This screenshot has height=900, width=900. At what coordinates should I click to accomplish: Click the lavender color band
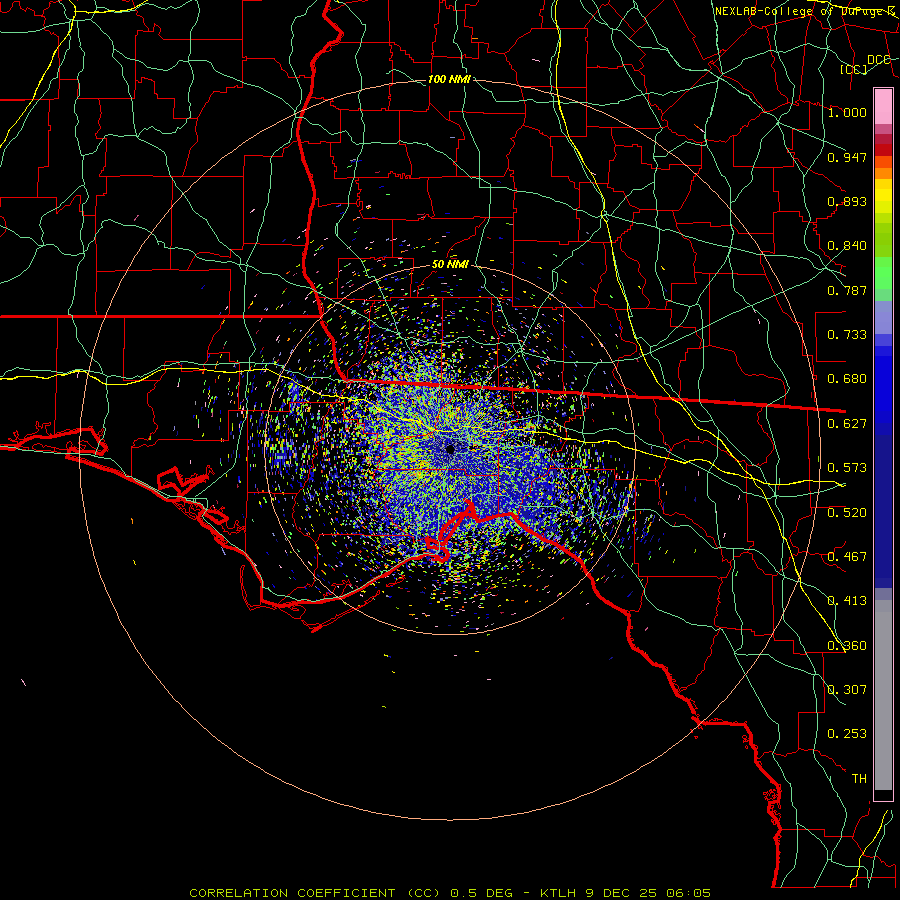[x=883, y=318]
